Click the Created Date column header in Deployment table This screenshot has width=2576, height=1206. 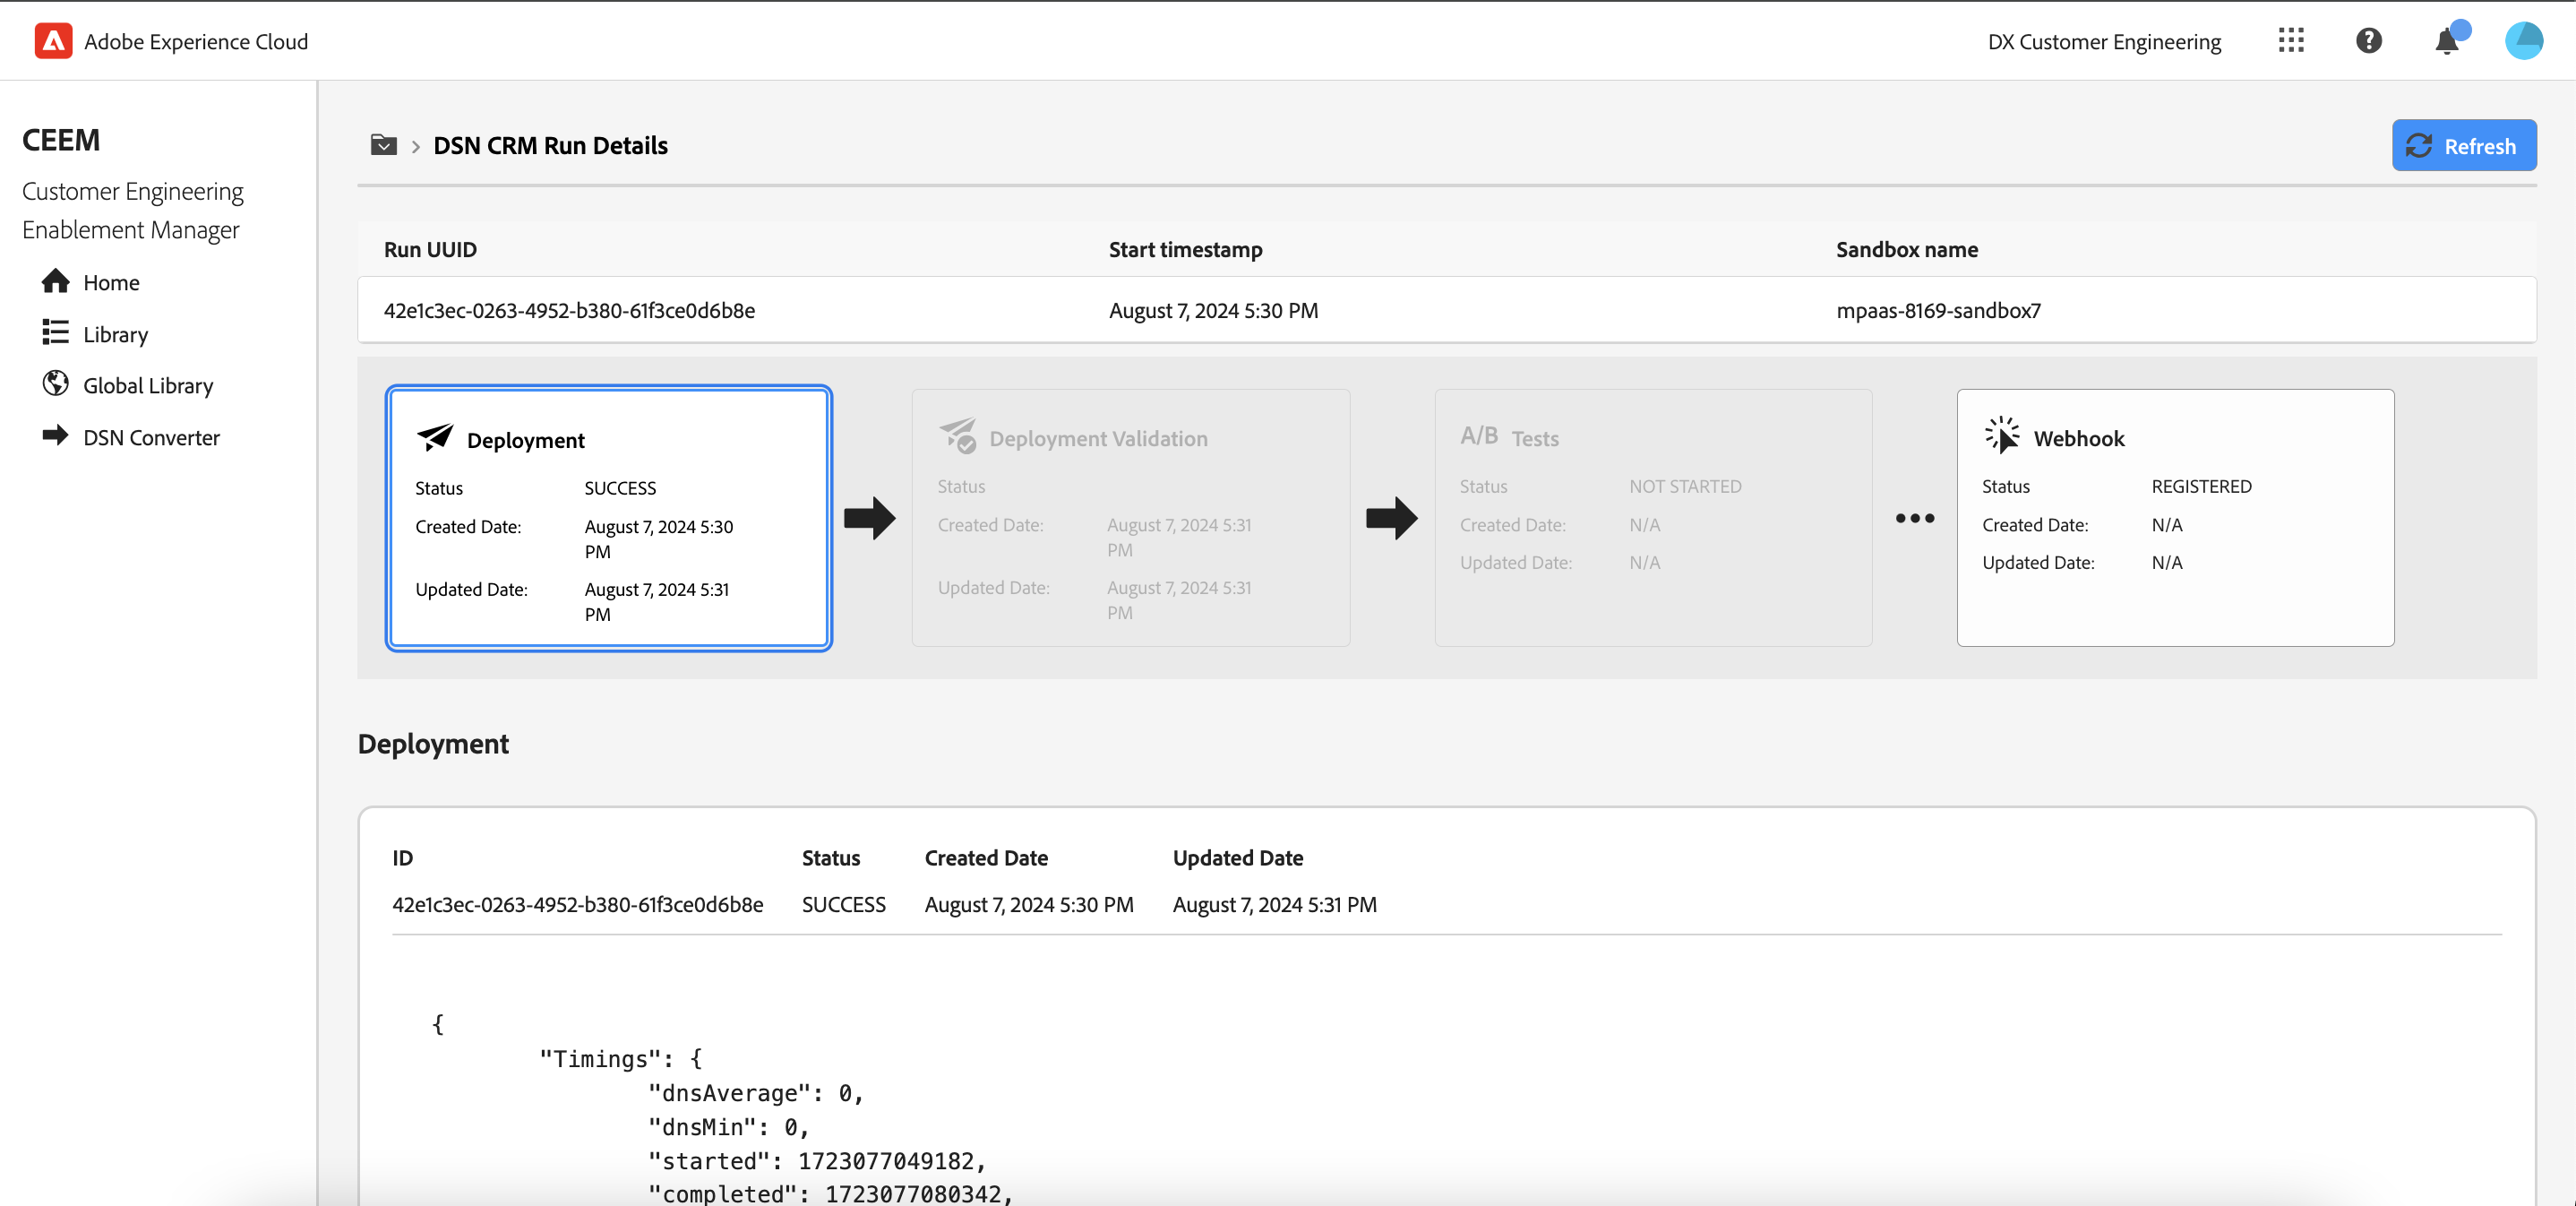click(986, 857)
